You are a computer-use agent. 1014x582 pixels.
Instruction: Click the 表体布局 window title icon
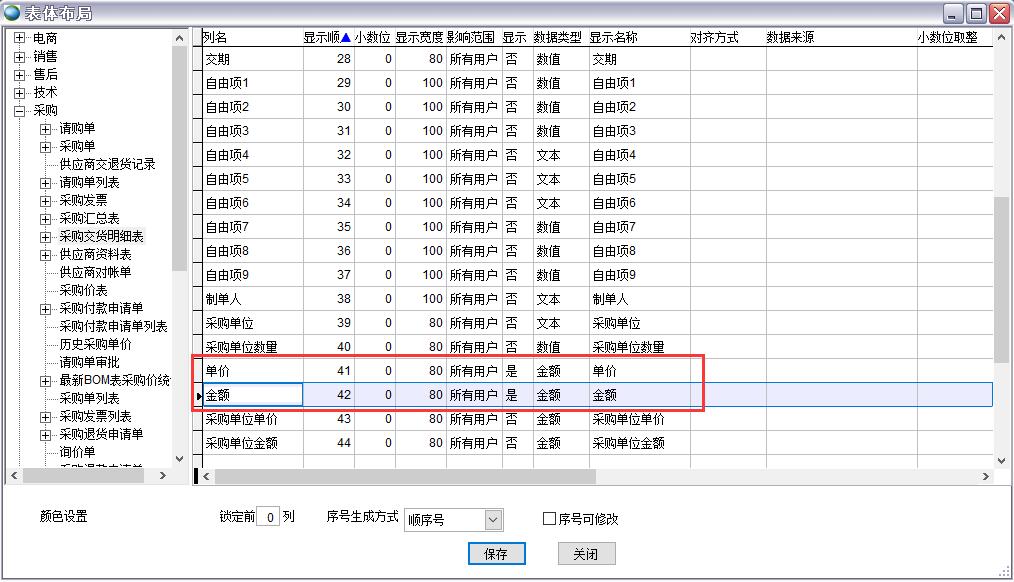12,12
